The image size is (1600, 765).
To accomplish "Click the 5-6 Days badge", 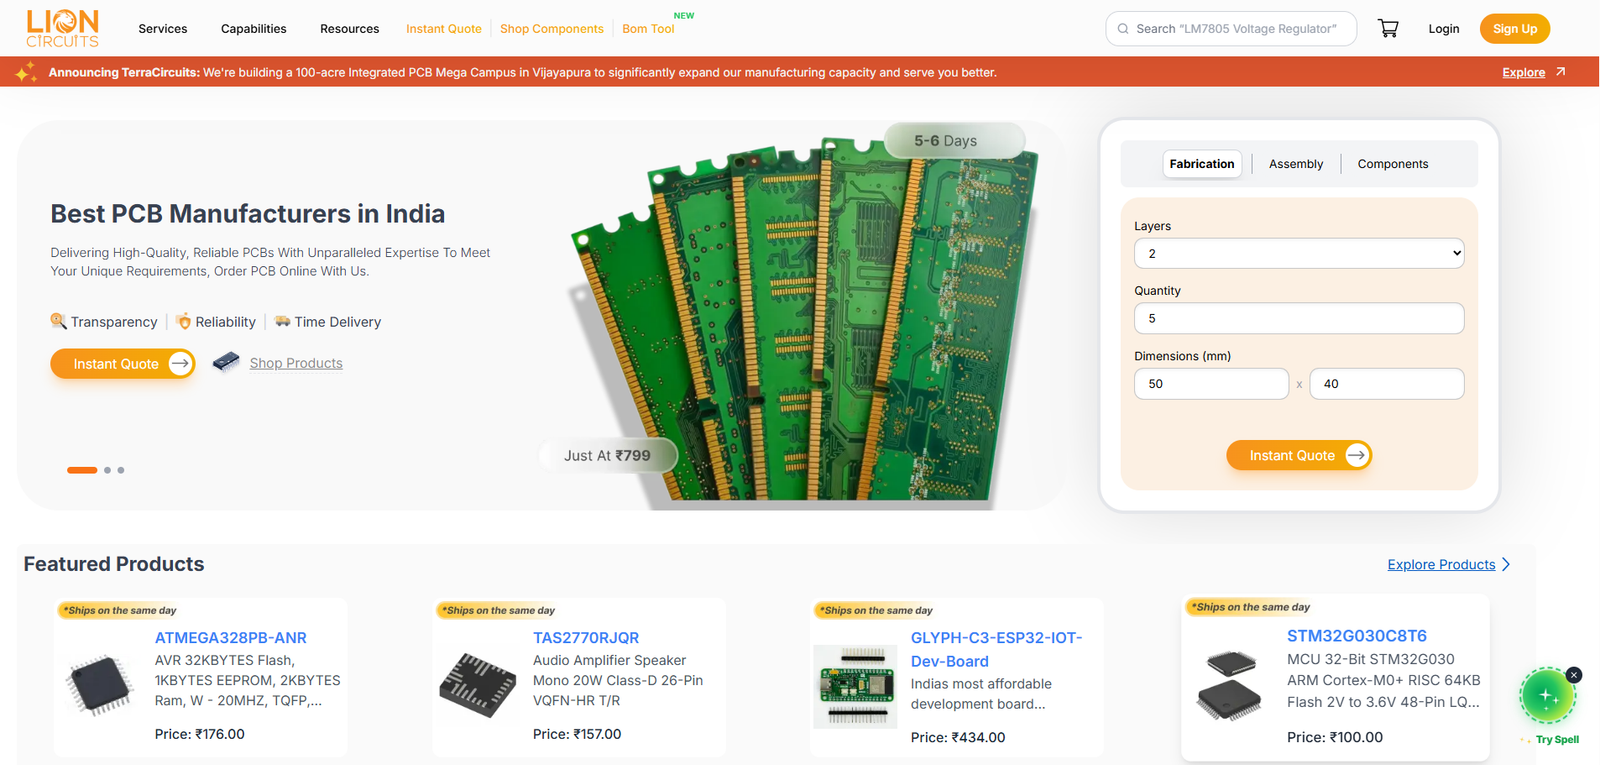I will 954,141.
